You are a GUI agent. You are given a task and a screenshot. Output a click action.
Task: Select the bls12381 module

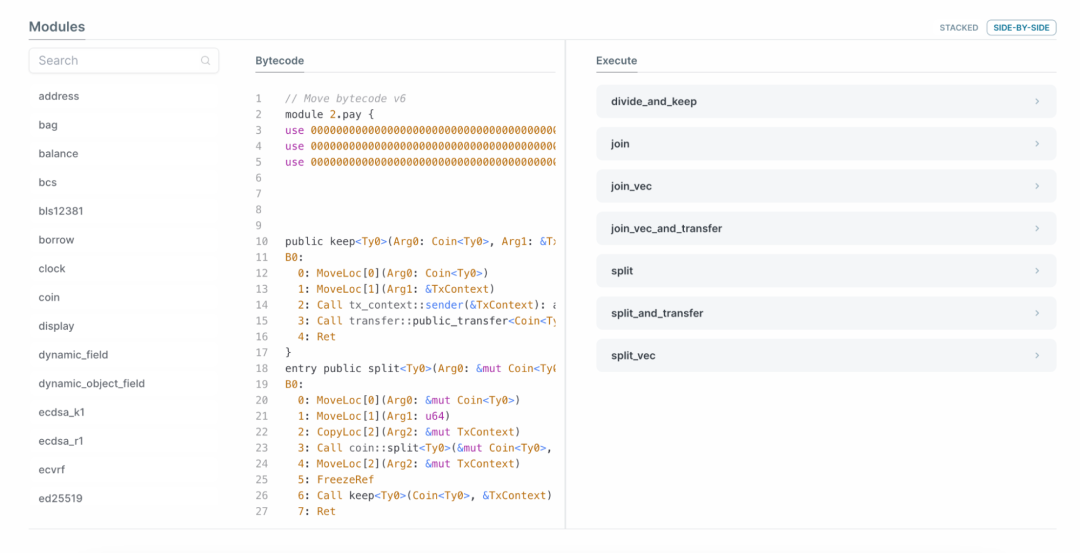(x=61, y=211)
